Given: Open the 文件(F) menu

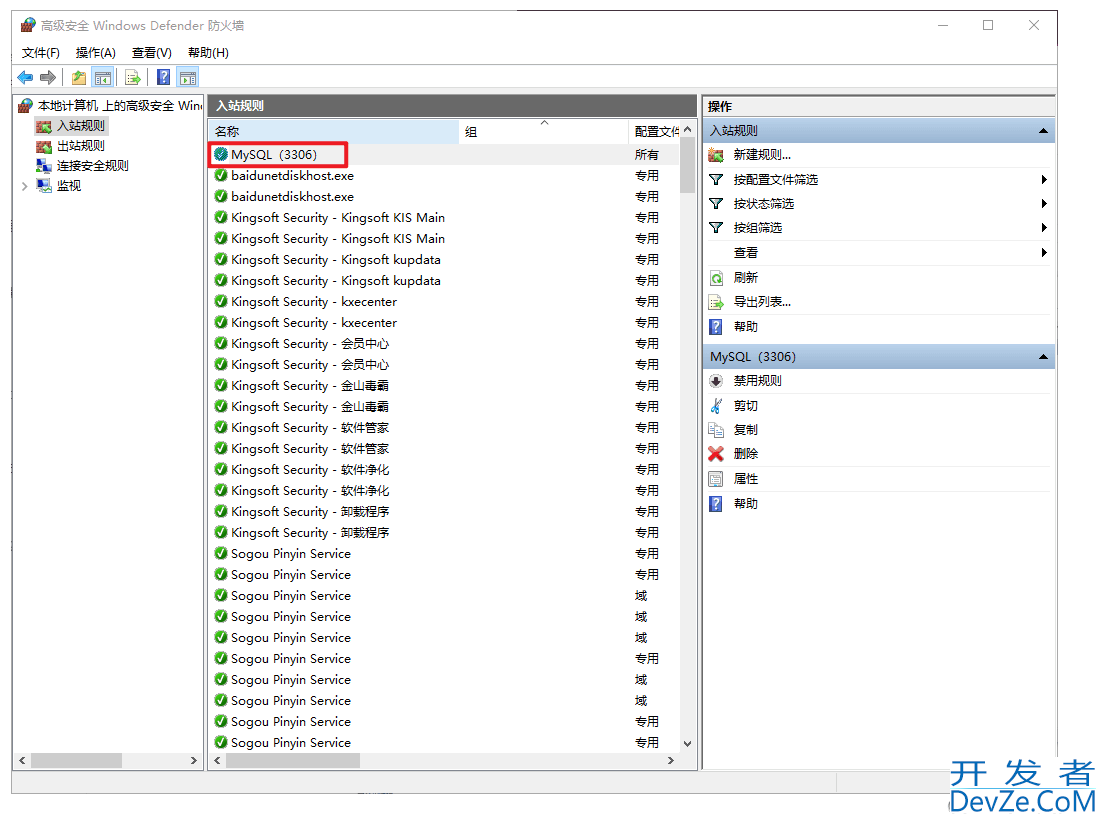Looking at the screenshot, I should pyautogui.click(x=40, y=53).
